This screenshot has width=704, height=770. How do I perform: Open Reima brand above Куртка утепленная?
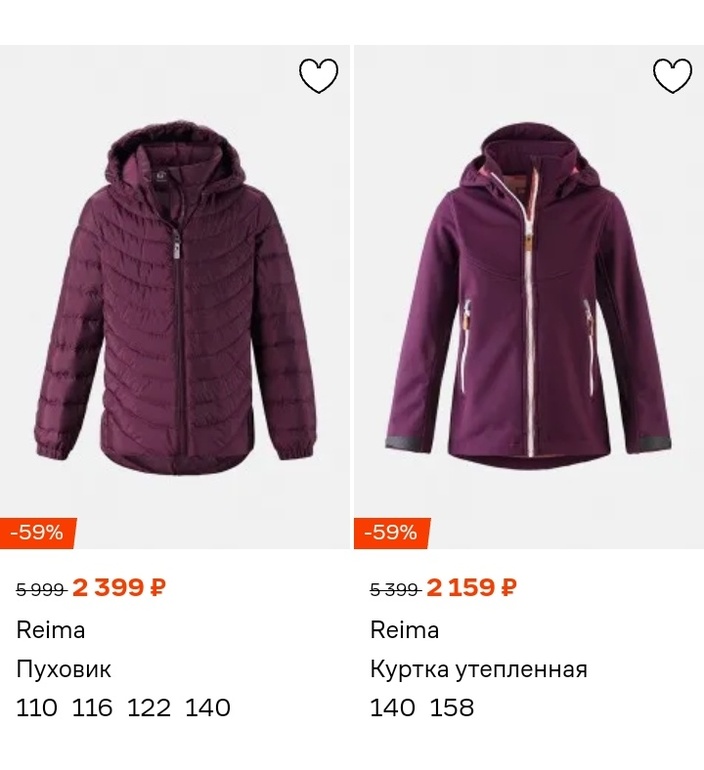(405, 630)
